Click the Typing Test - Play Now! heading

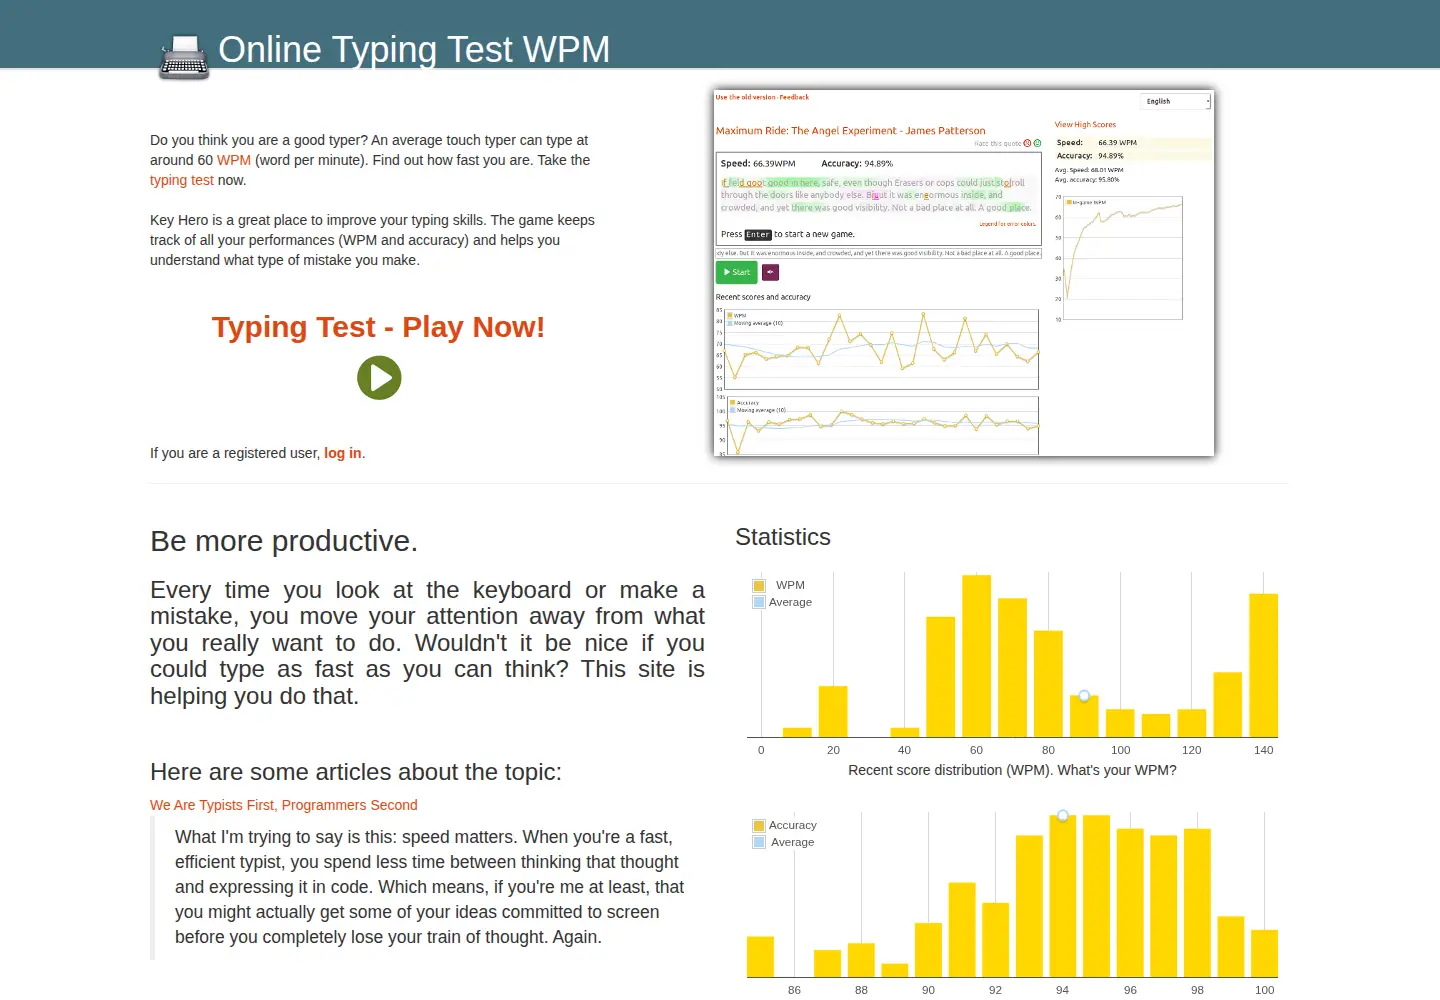pos(378,327)
